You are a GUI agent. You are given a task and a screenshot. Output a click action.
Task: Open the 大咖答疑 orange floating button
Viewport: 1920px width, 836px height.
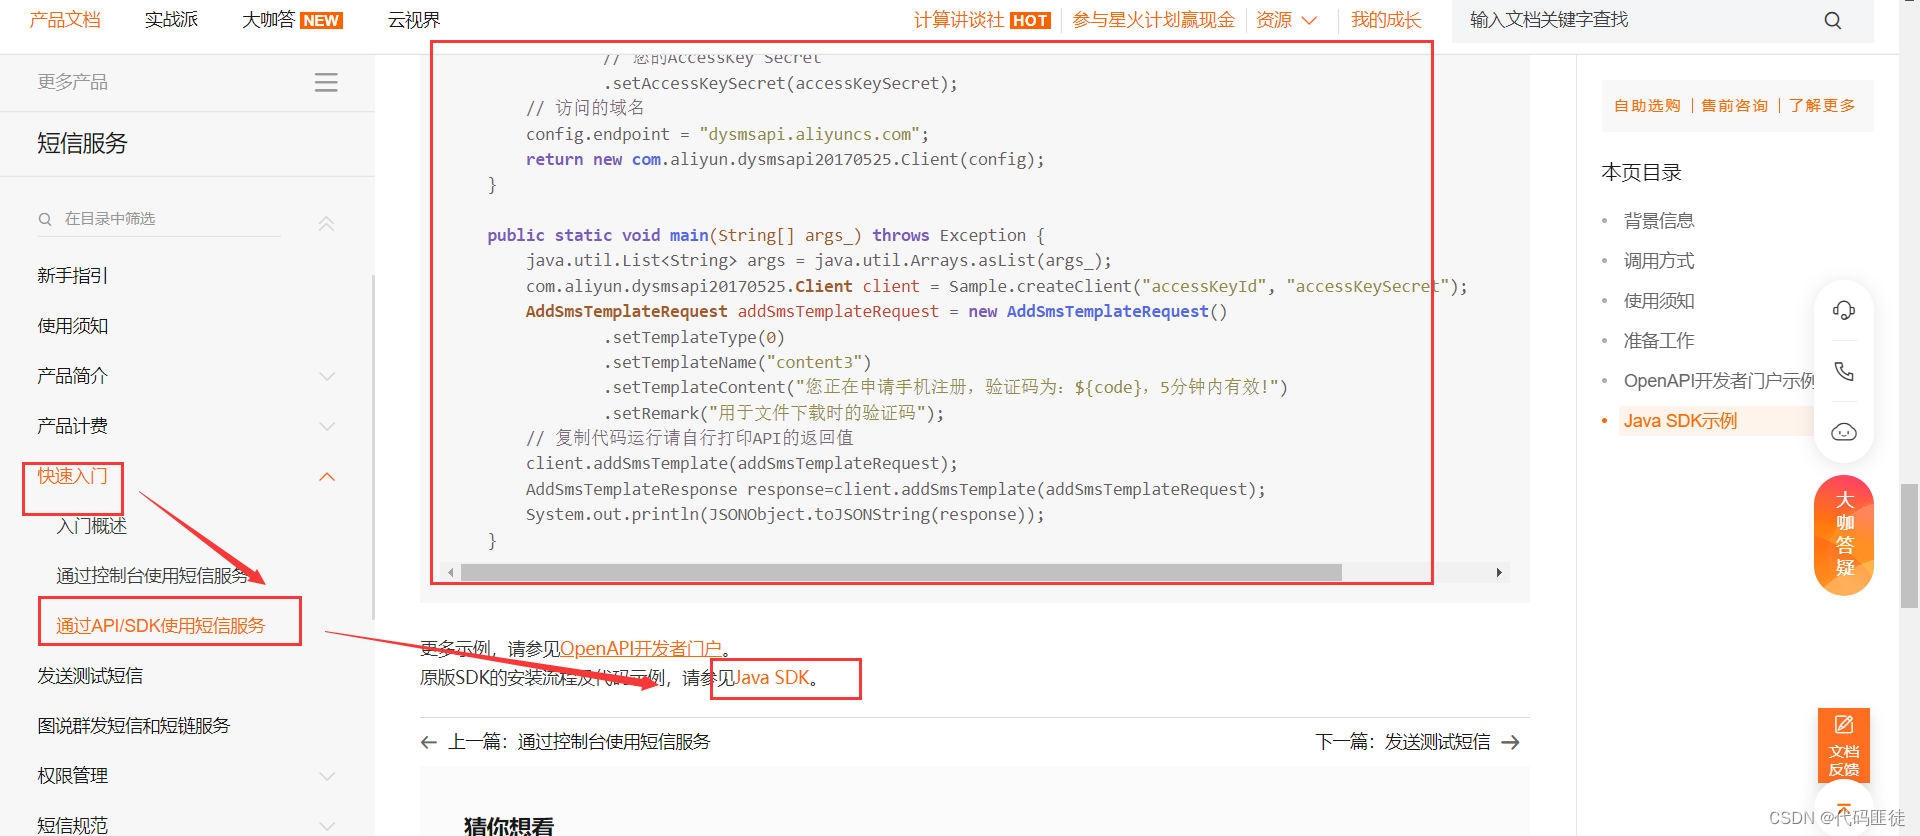point(1844,535)
